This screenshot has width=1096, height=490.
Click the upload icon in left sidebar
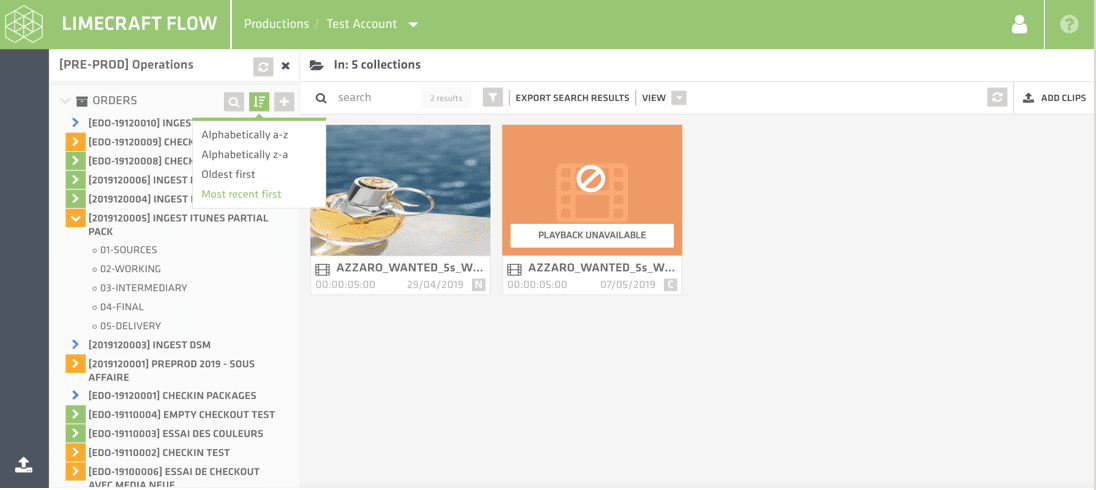(x=24, y=464)
